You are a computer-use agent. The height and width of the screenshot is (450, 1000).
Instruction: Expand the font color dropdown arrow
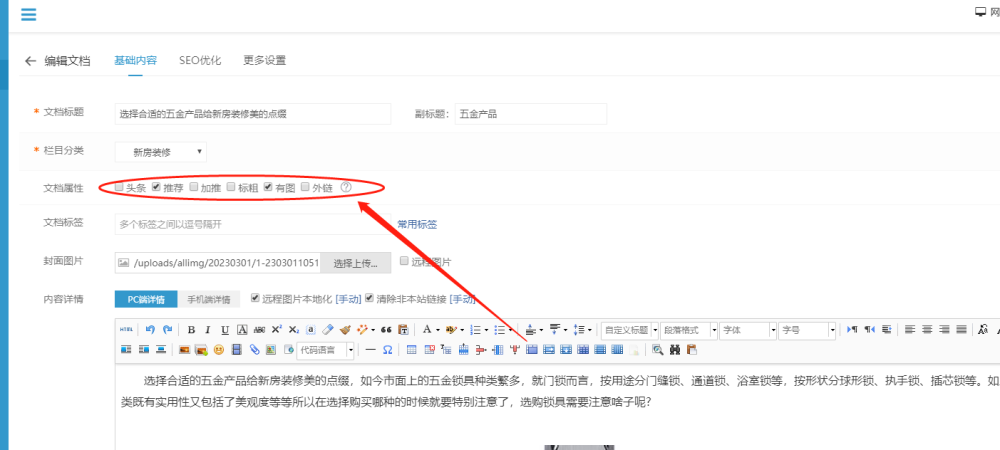tap(438, 330)
